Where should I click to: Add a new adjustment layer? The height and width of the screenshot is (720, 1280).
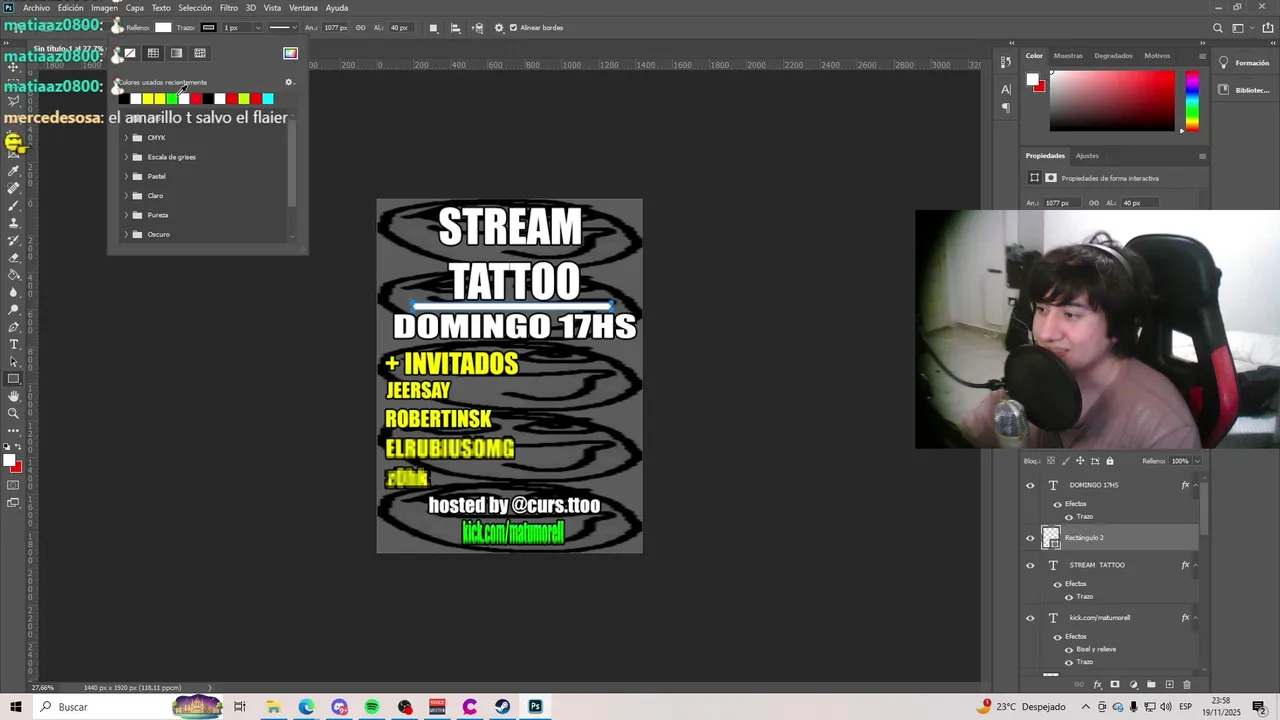[1133, 685]
